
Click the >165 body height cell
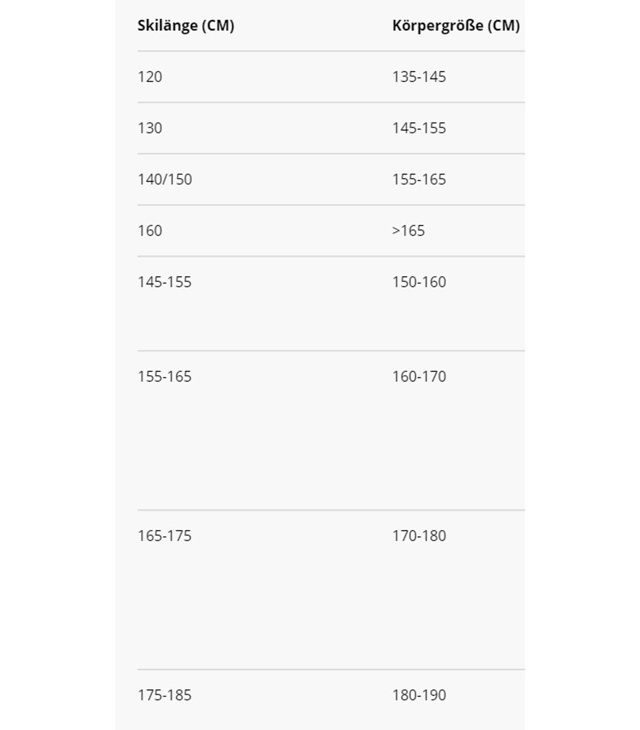pos(408,231)
